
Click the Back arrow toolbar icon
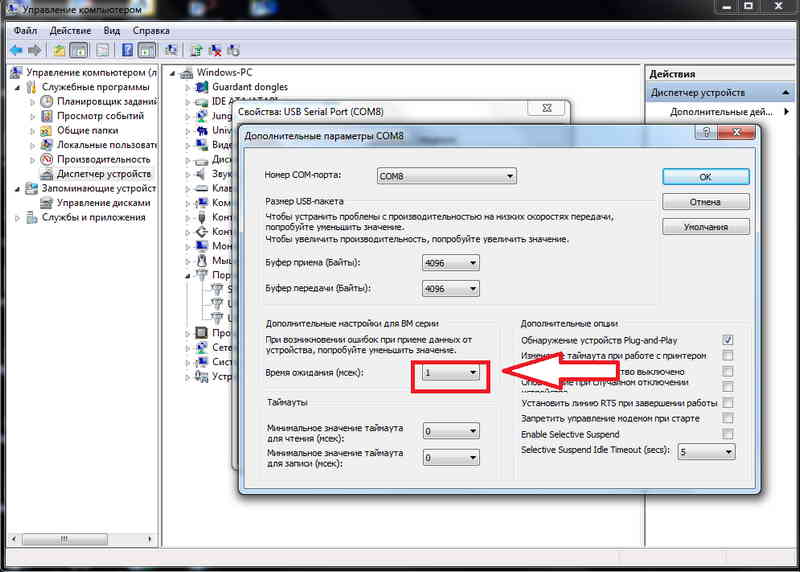coord(16,50)
